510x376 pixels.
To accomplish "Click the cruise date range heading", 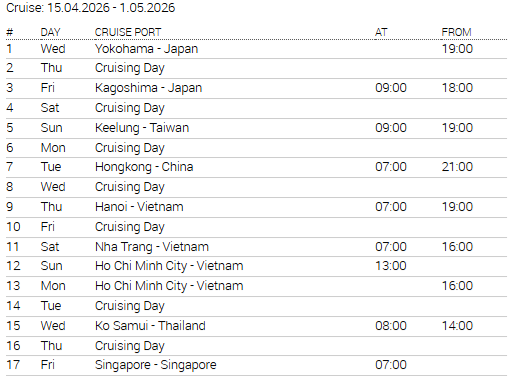I will (91, 8).
